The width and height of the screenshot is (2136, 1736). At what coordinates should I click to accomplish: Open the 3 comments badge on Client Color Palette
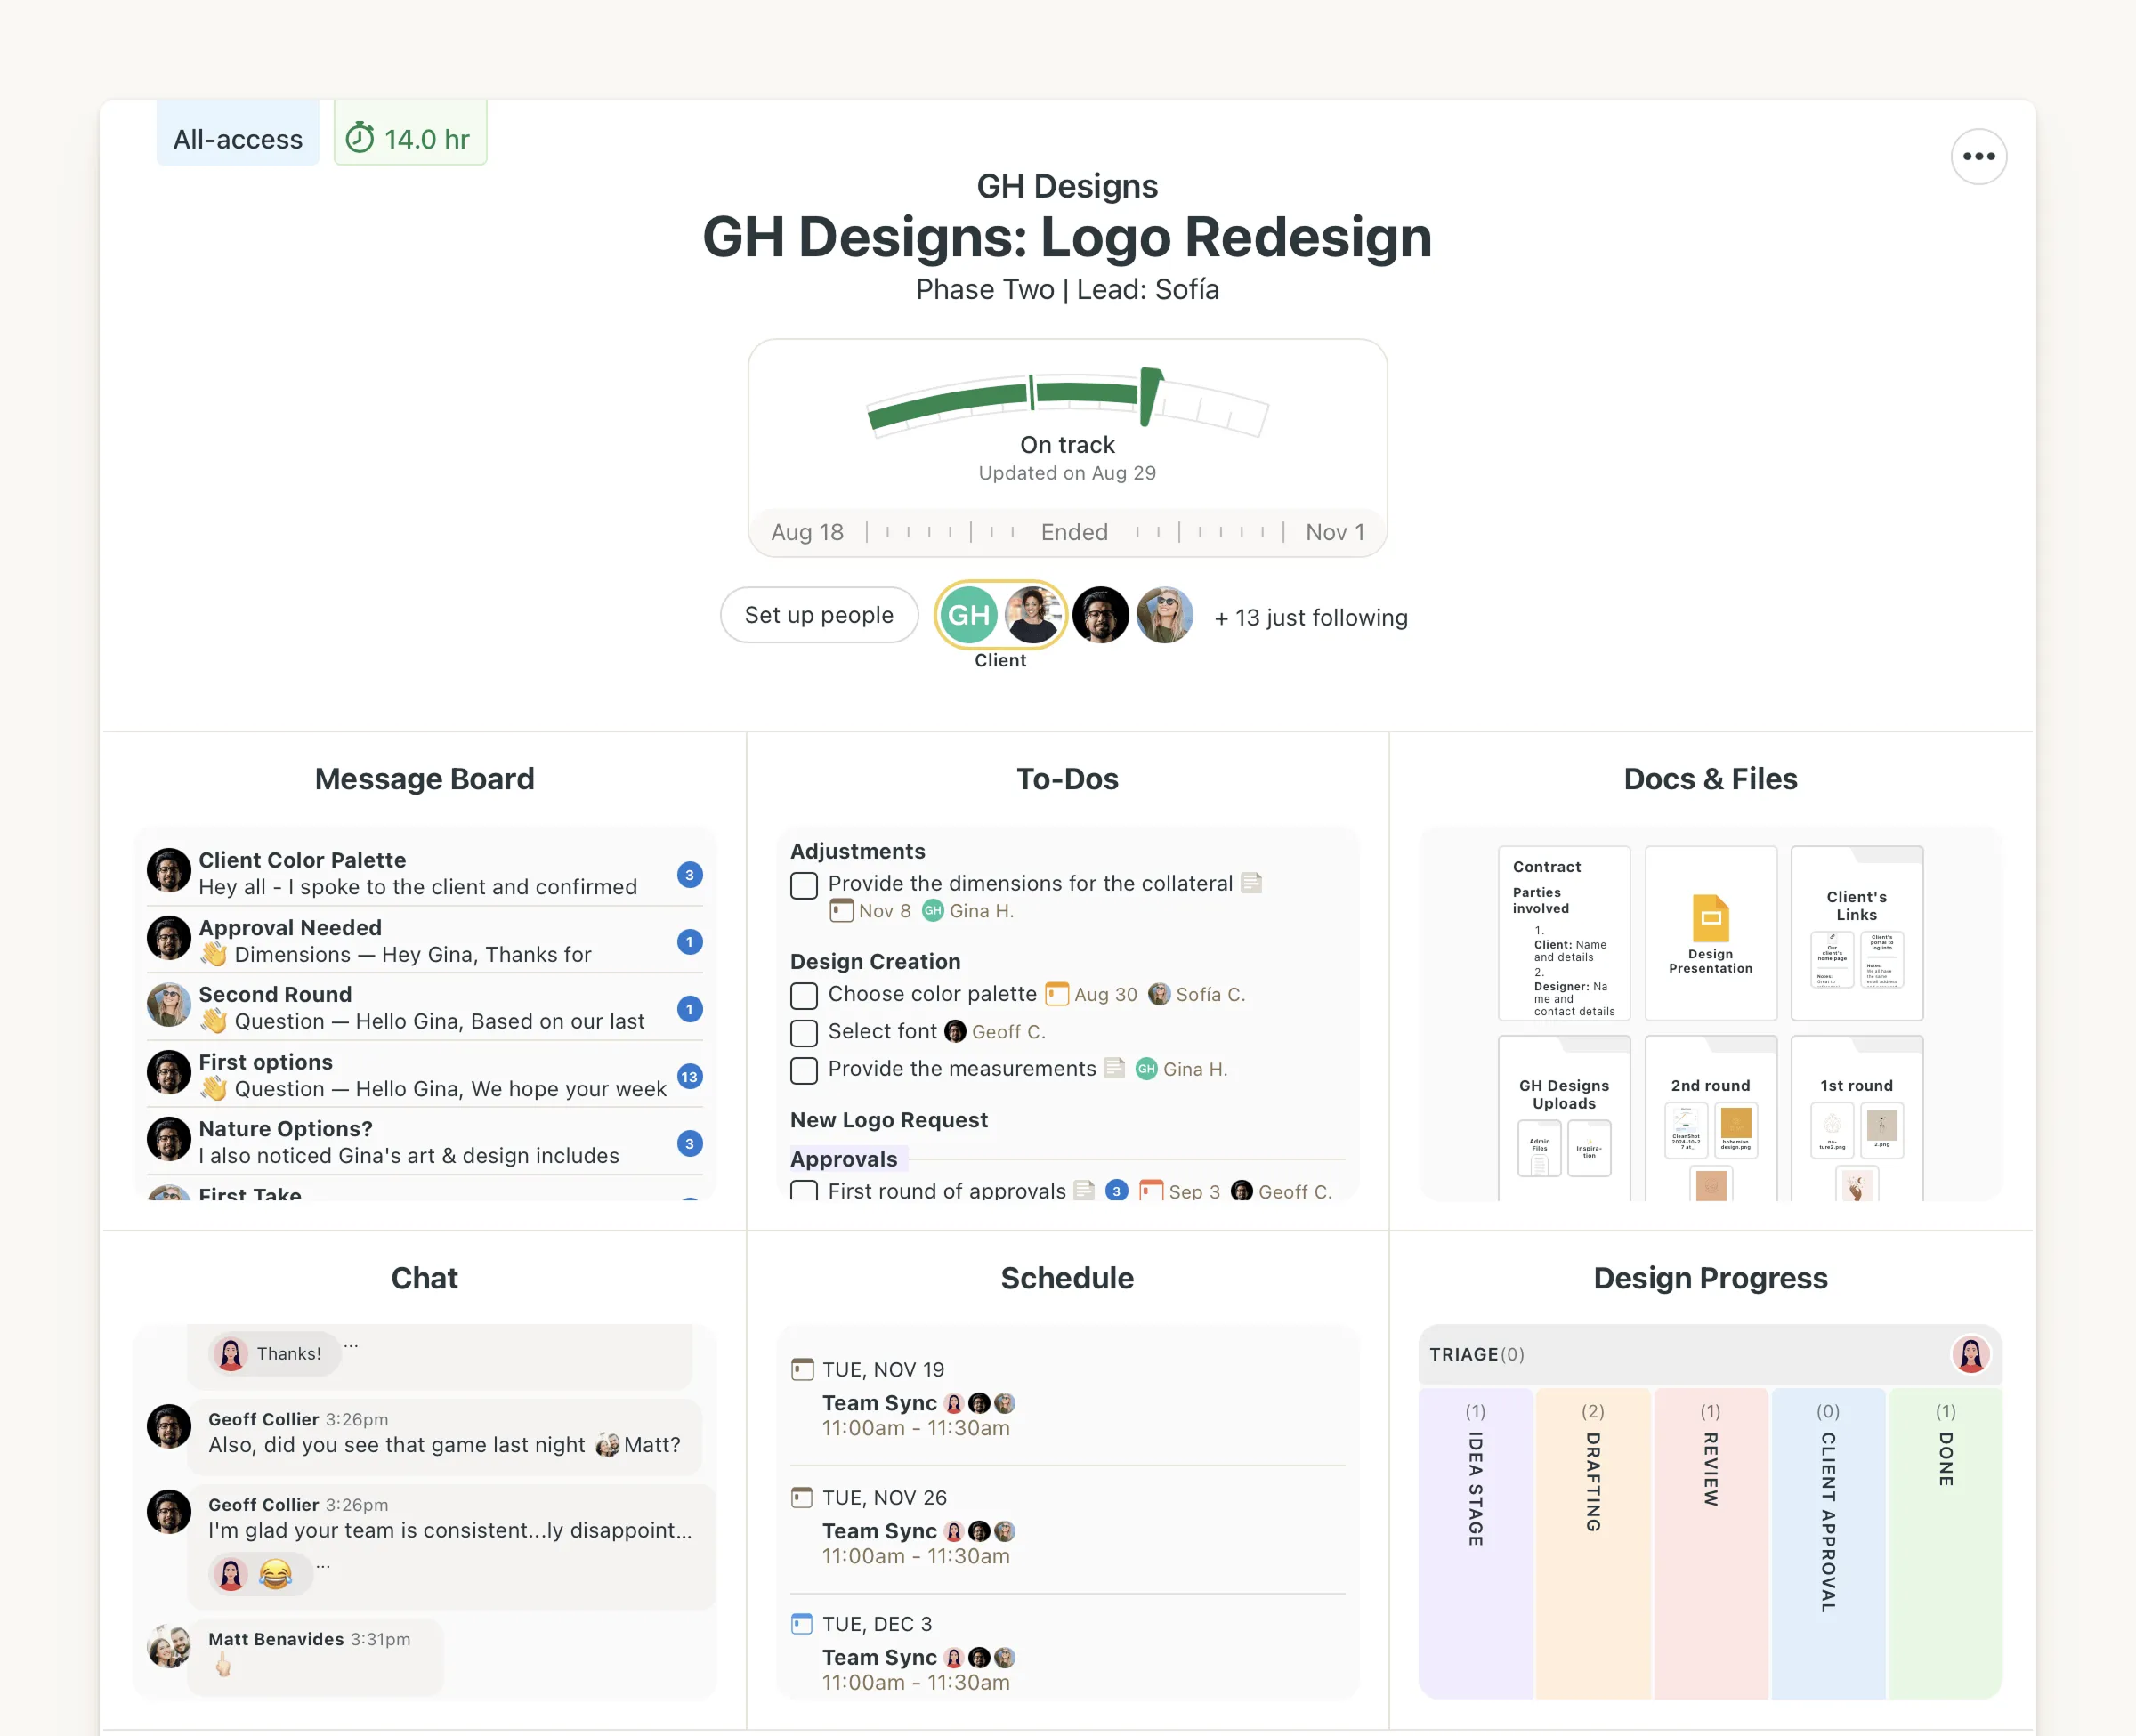689,874
